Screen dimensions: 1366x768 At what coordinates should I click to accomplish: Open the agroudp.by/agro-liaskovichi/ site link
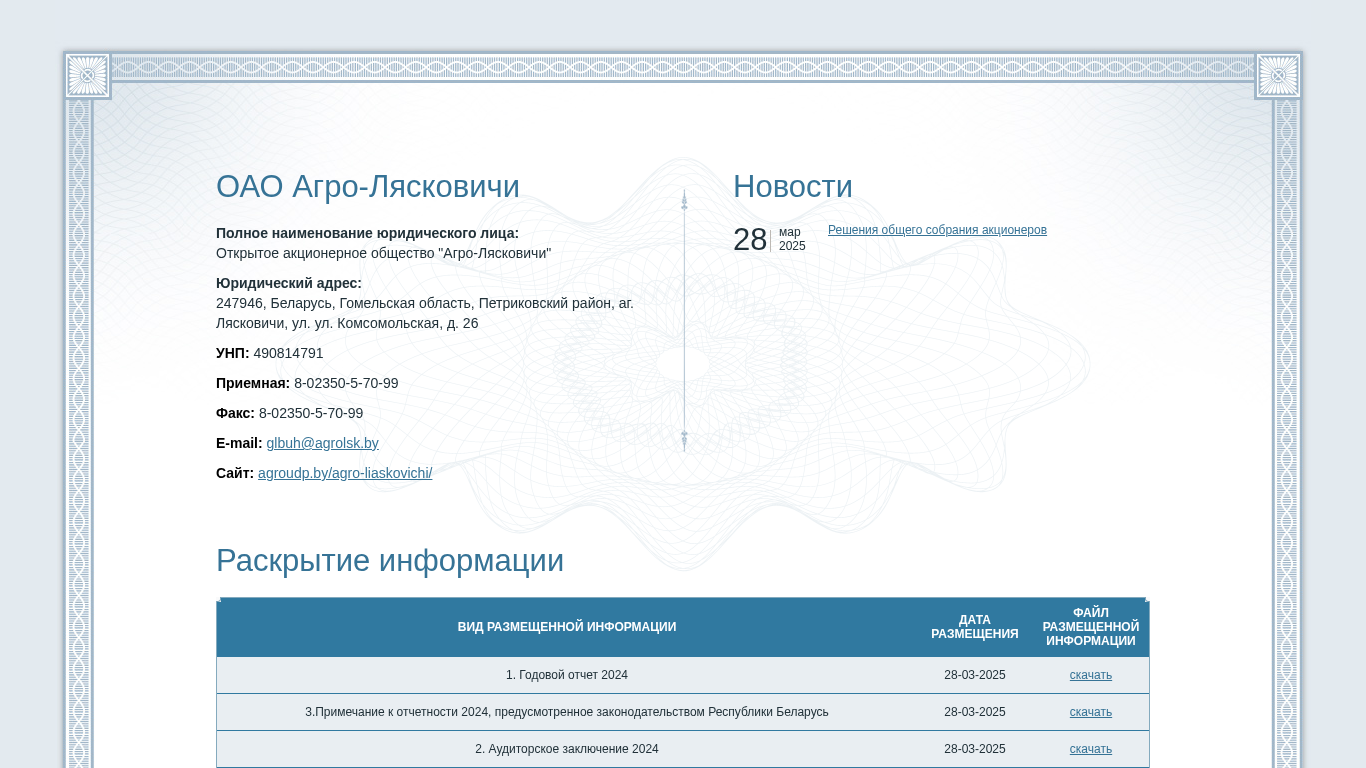(345, 473)
